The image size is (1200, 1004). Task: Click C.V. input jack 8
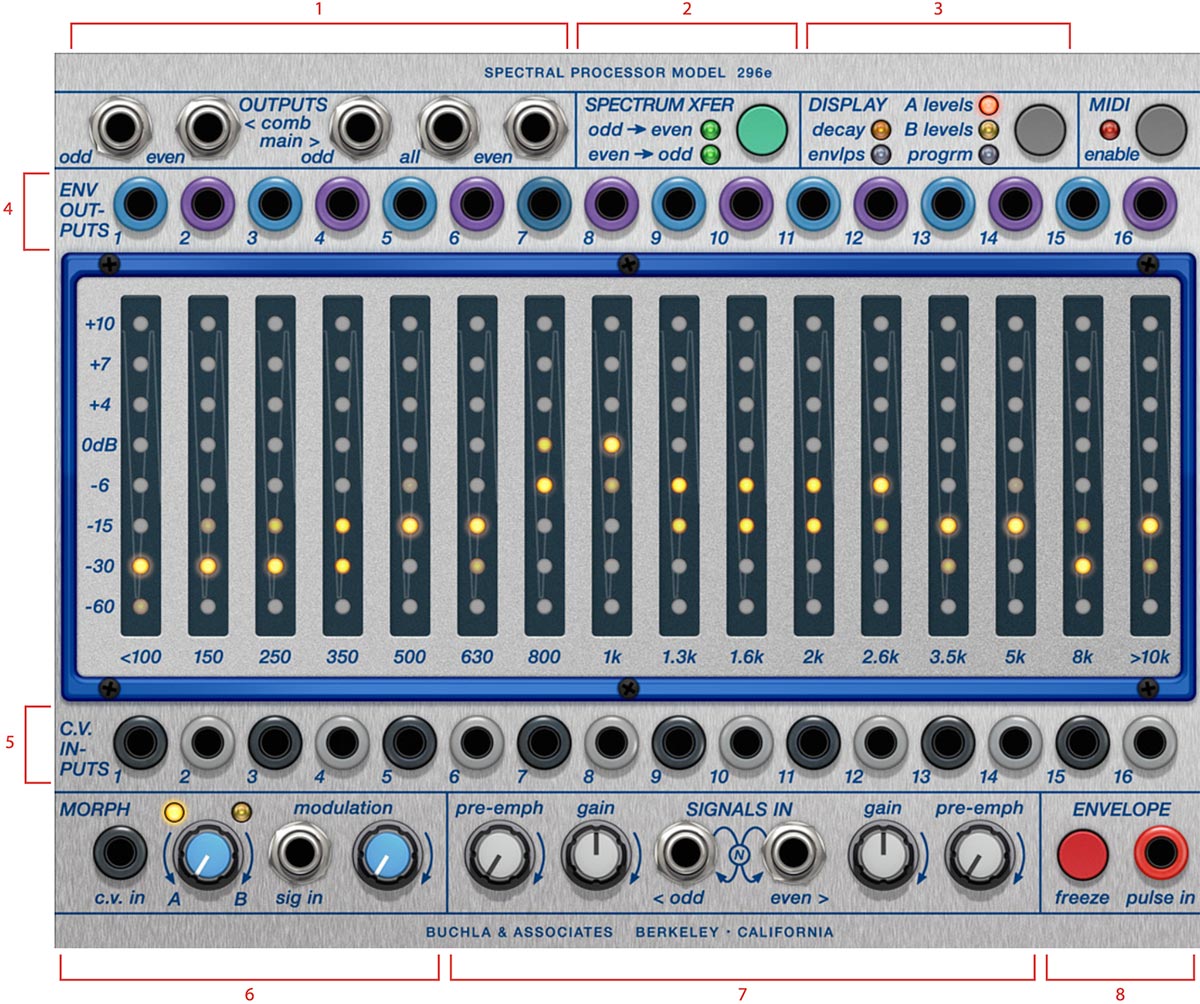(612, 743)
